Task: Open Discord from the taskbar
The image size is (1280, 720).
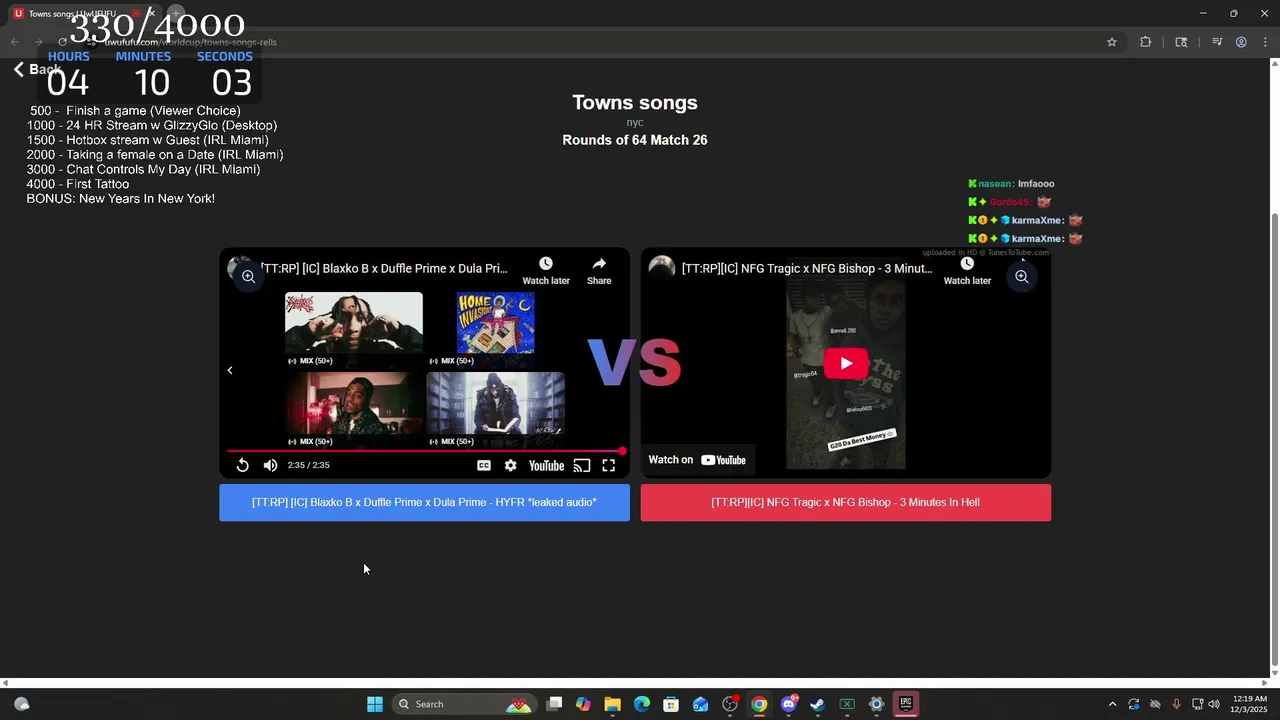Action: [788, 704]
